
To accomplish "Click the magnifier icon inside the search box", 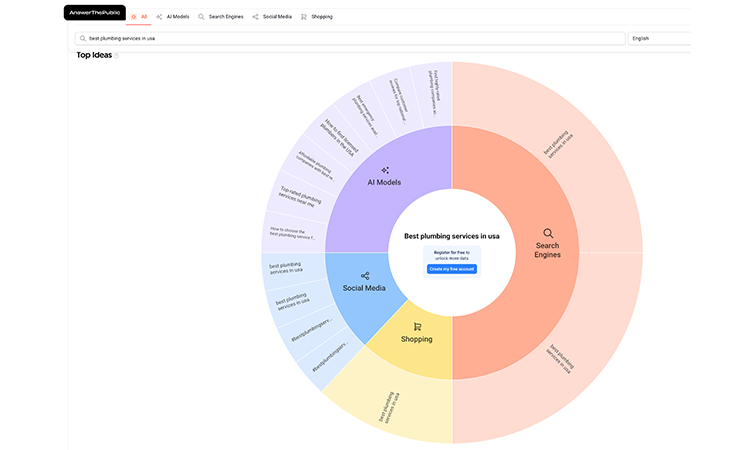I will click(x=83, y=39).
